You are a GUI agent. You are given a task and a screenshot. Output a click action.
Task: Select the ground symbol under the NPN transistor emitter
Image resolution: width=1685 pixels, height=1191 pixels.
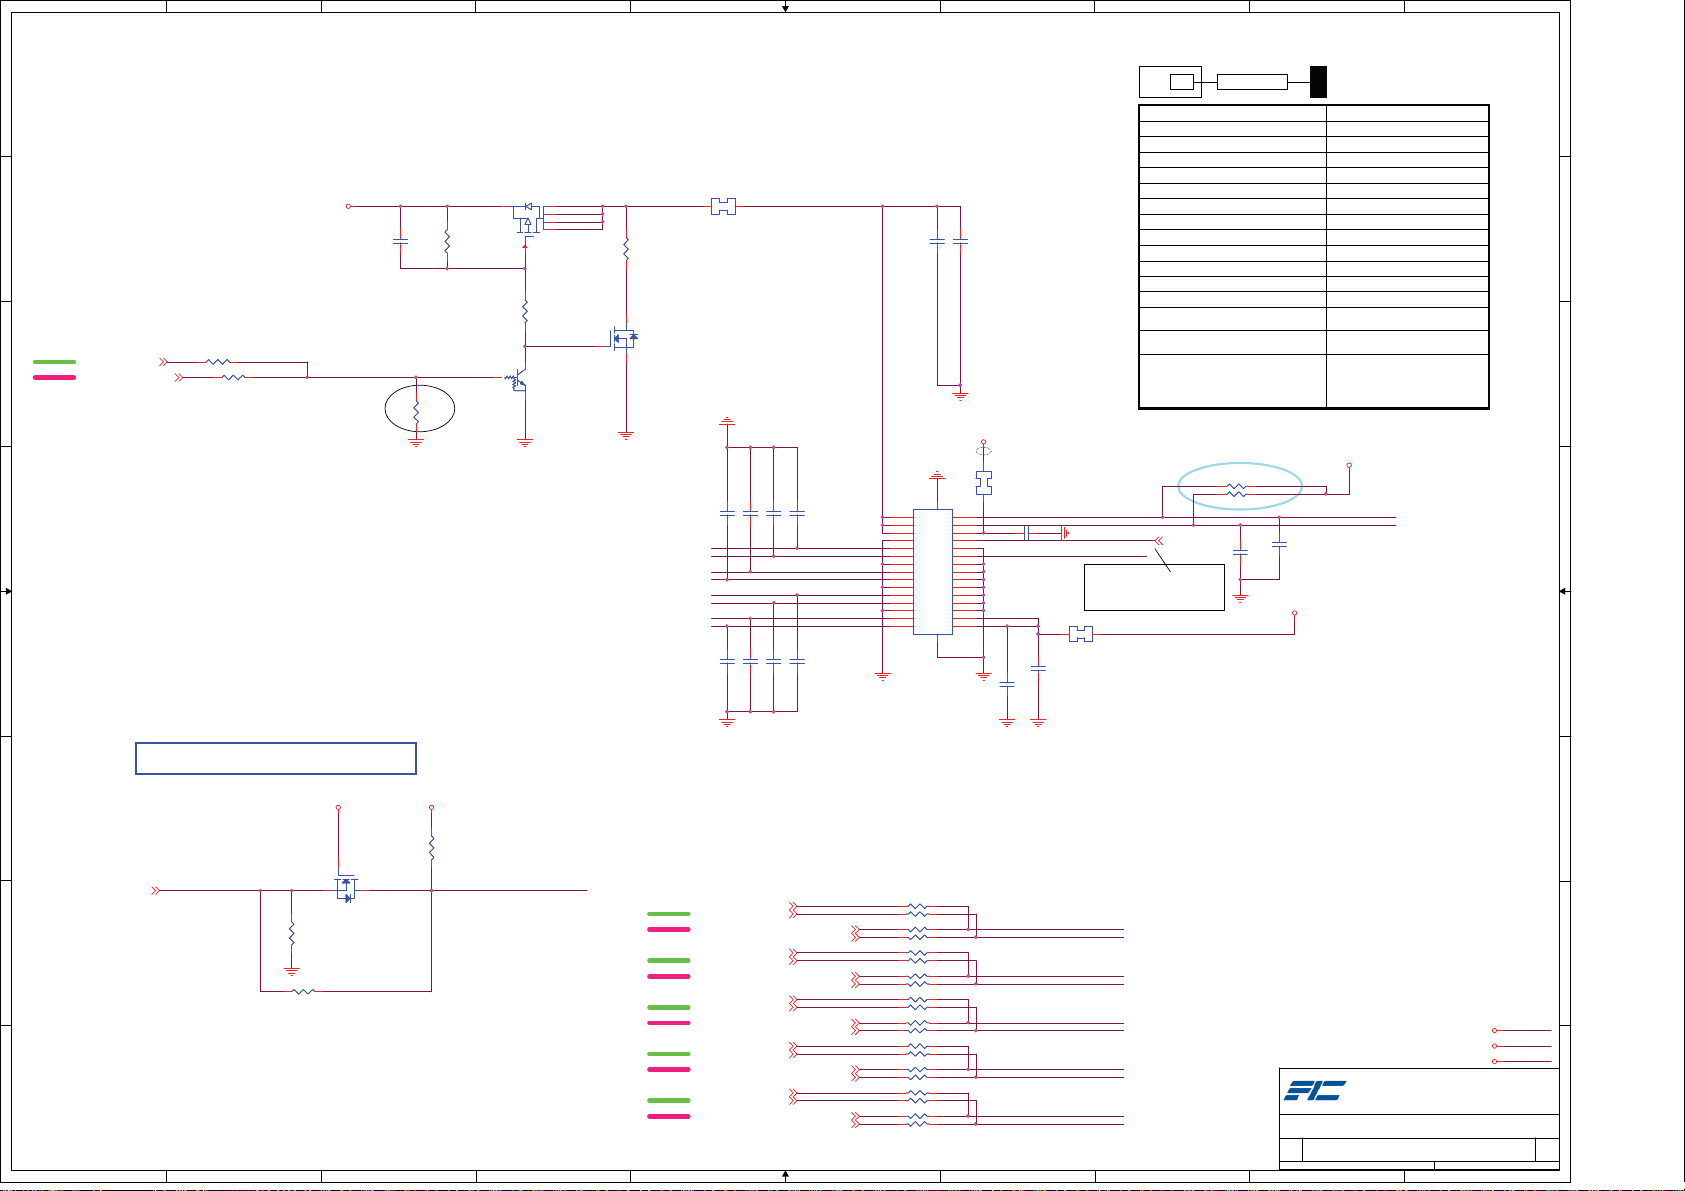point(525,442)
